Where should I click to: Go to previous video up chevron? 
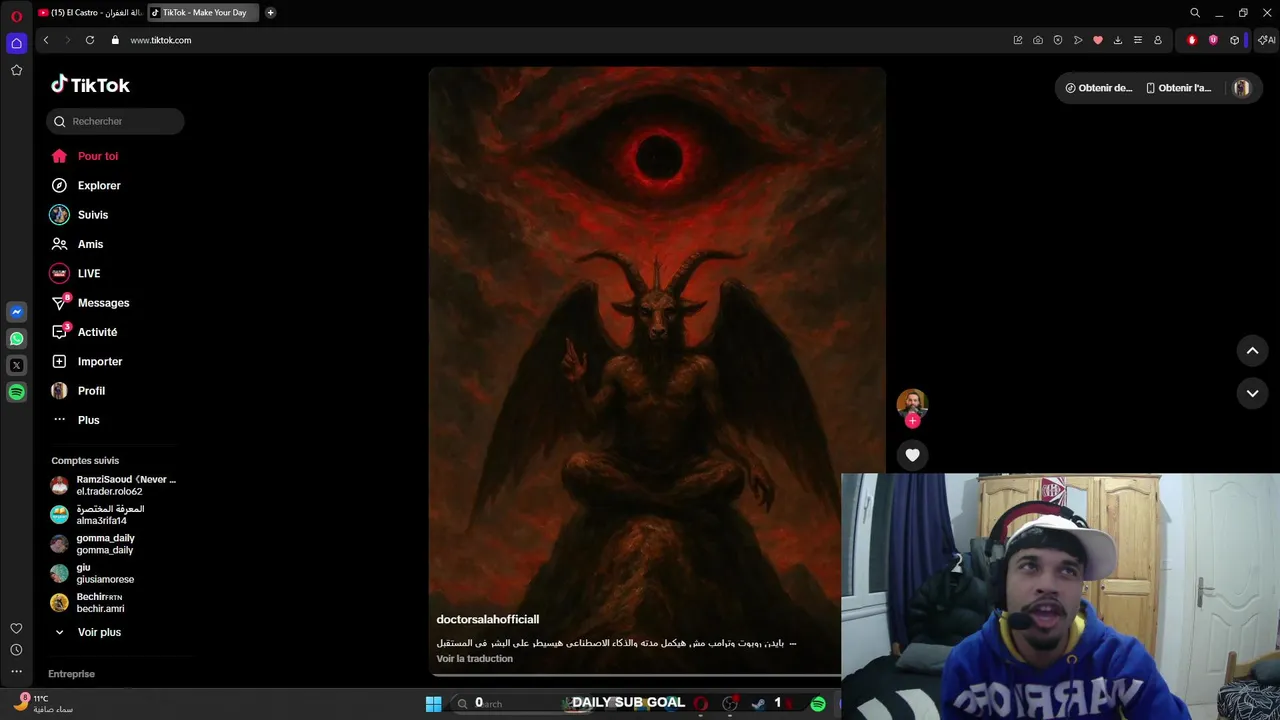[1252, 351]
